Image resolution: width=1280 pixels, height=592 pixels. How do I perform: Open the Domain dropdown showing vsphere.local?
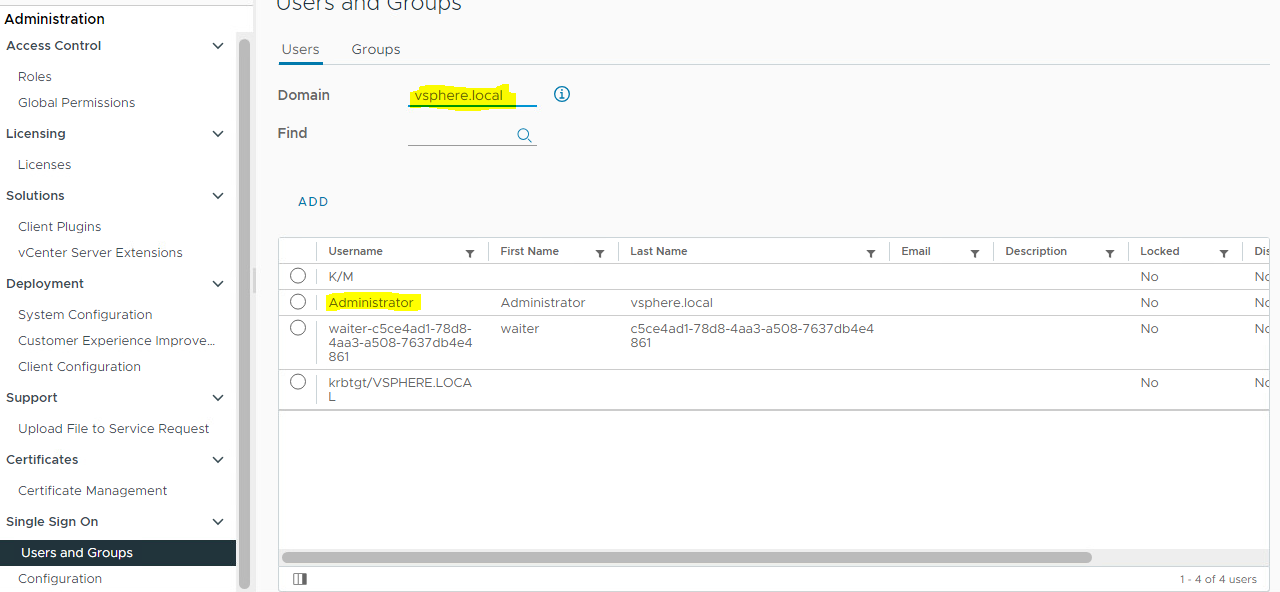tap(472, 96)
